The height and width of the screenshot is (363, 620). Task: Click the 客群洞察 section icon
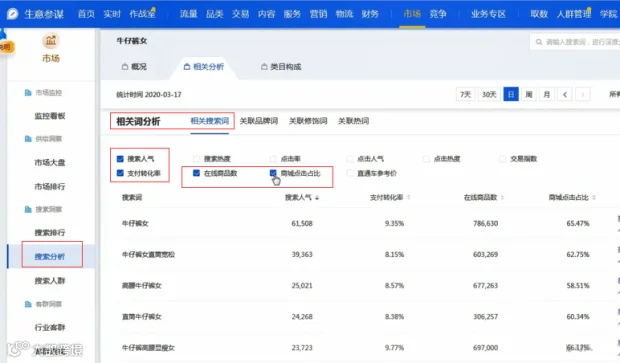click(x=28, y=304)
